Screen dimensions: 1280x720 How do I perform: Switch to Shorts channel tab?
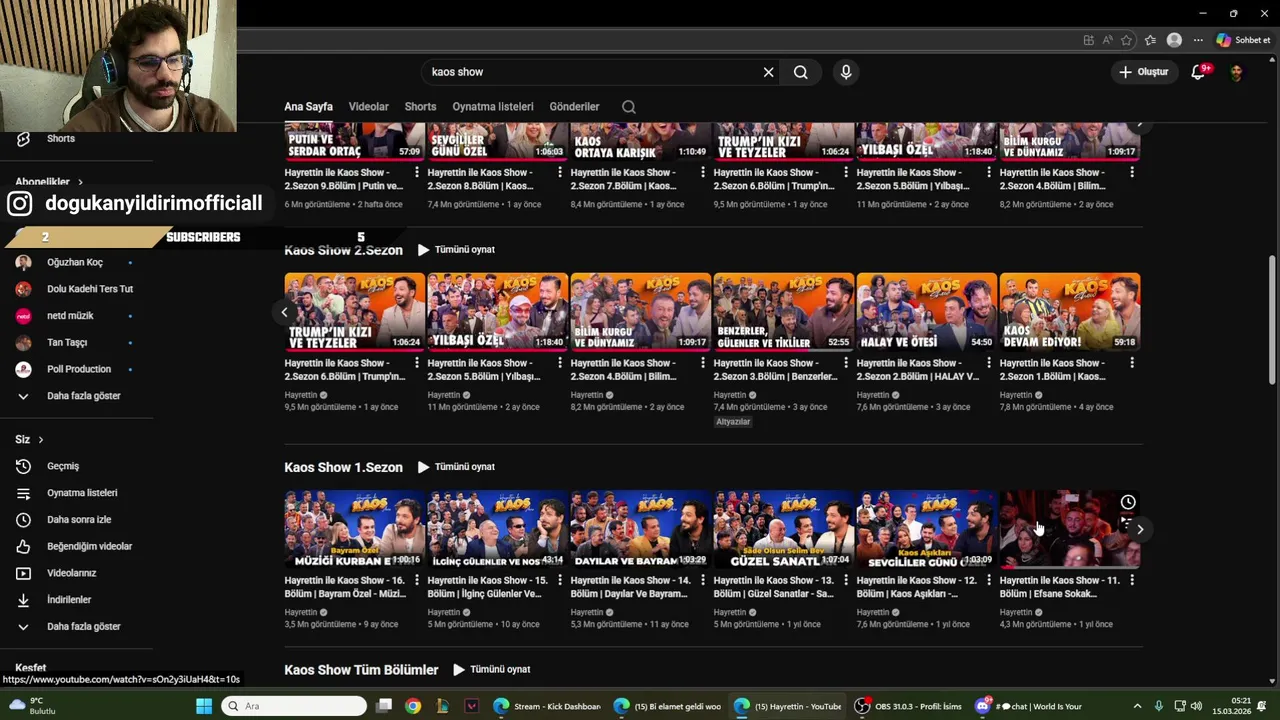420,106
